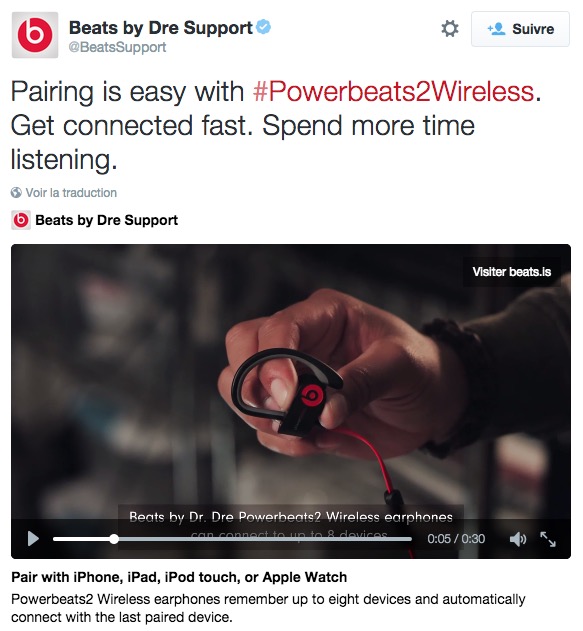
Task: Show the translation via Voir la traduction
Action: (71, 193)
